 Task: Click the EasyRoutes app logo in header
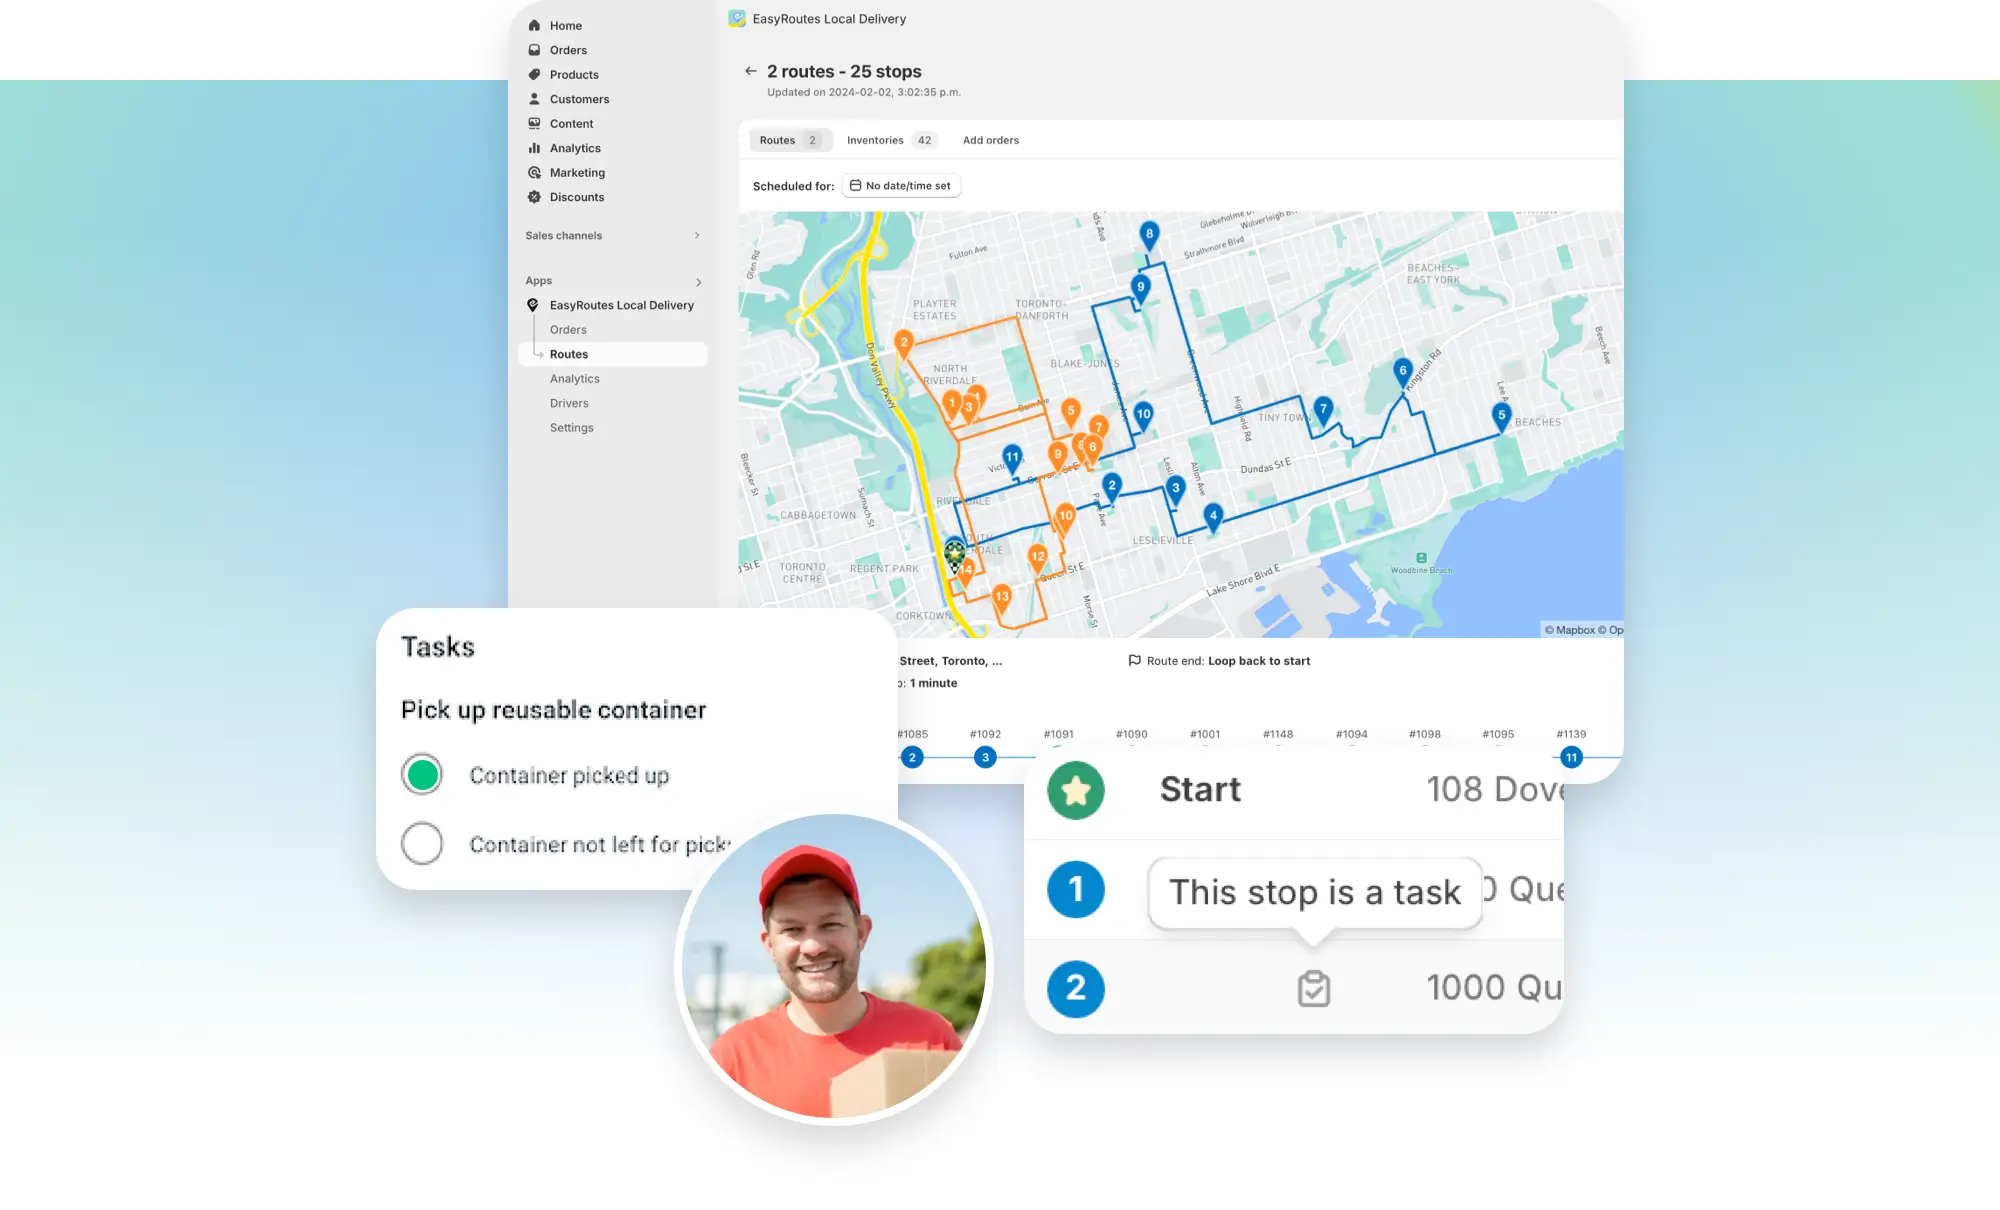click(x=737, y=19)
